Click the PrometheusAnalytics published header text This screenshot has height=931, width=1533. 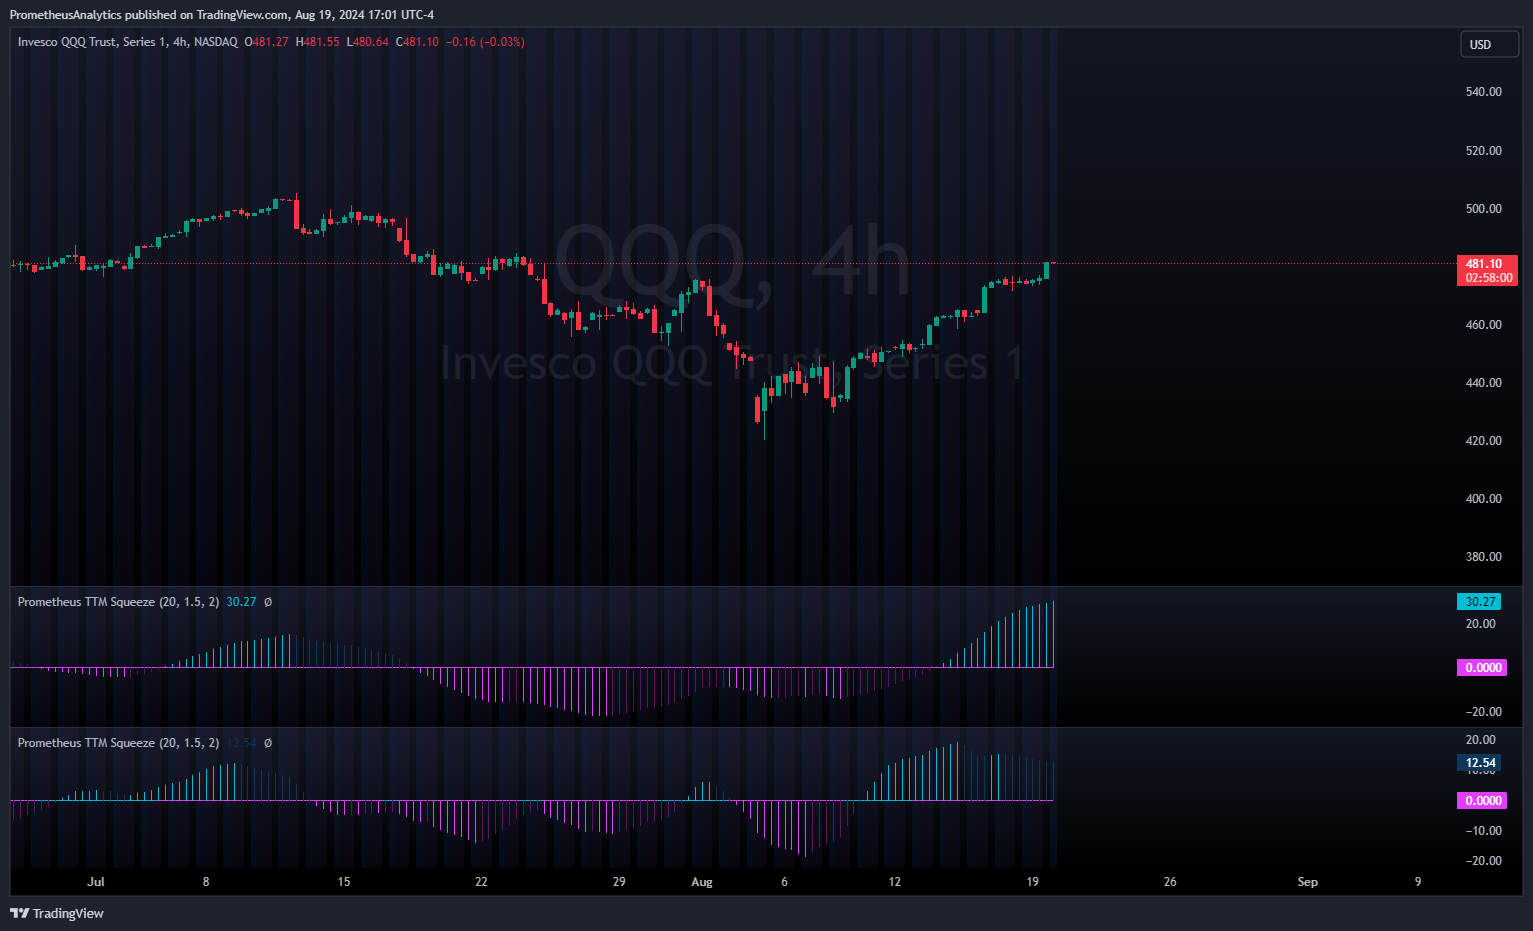tap(222, 15)
